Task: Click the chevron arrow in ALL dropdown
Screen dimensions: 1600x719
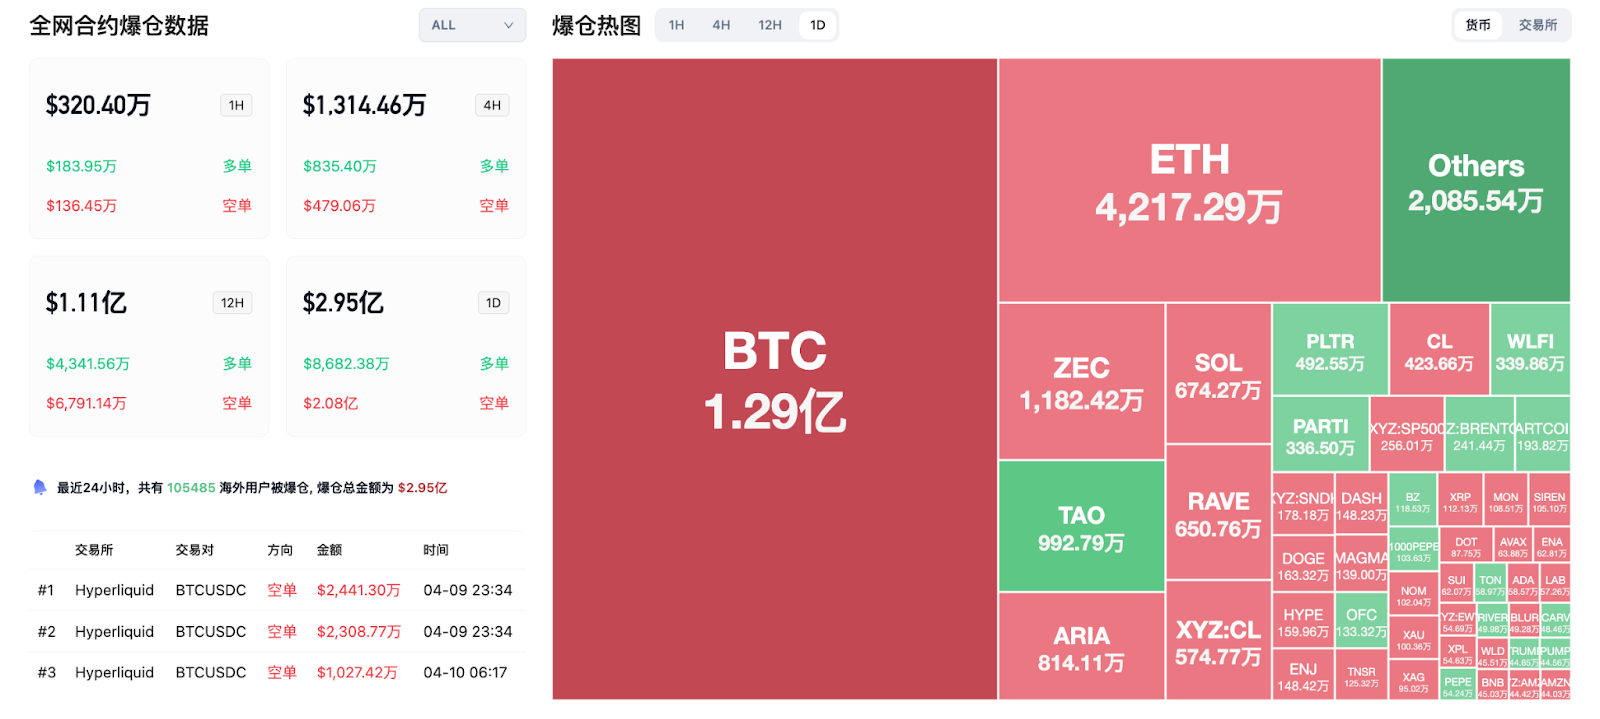Action: 509,25
